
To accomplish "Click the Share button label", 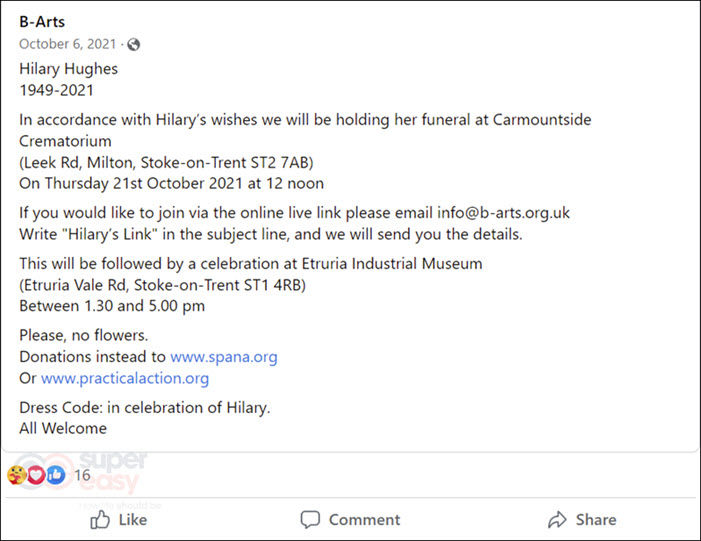I will (x=596, y=520).
